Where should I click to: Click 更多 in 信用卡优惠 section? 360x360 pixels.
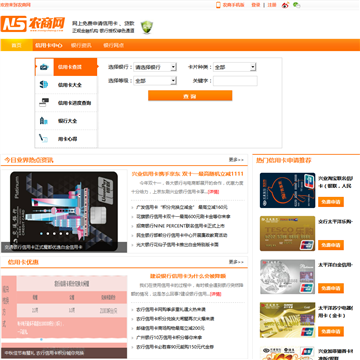pyautogui.click(x=236, y=262)
